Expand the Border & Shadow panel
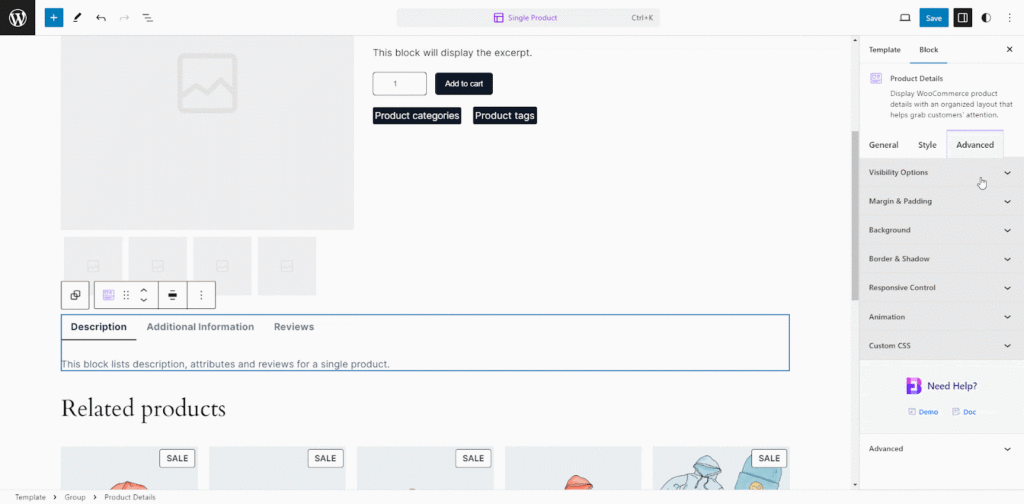Image resolution: width=1024 pixels, height=504 pixels. (941, 259)
